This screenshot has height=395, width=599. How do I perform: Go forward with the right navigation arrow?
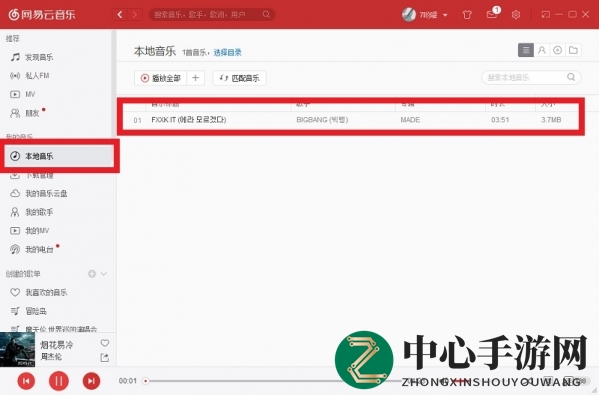(x=134, y=15)
